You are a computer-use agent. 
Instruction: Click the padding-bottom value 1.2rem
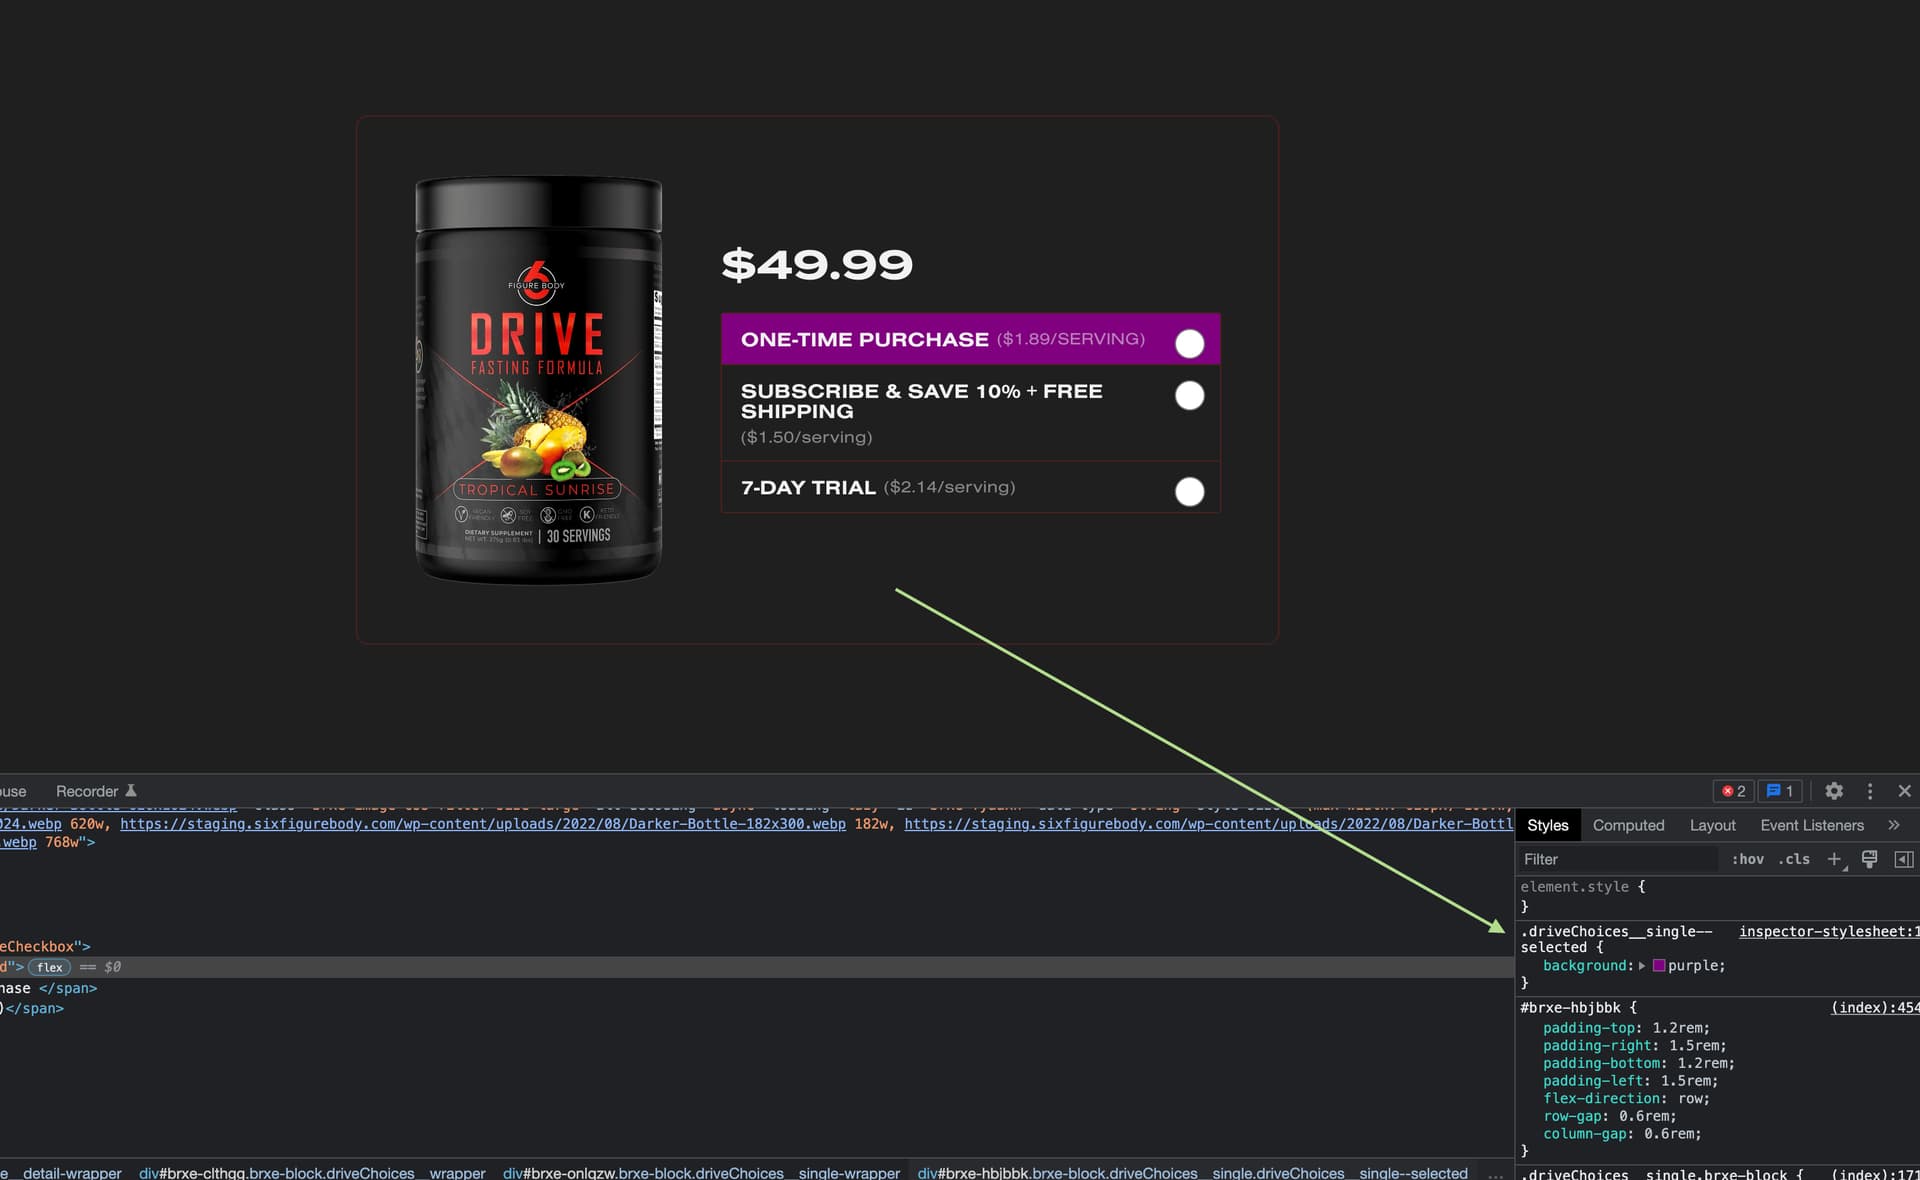pyautogui.click(x=1702, y=1063)
